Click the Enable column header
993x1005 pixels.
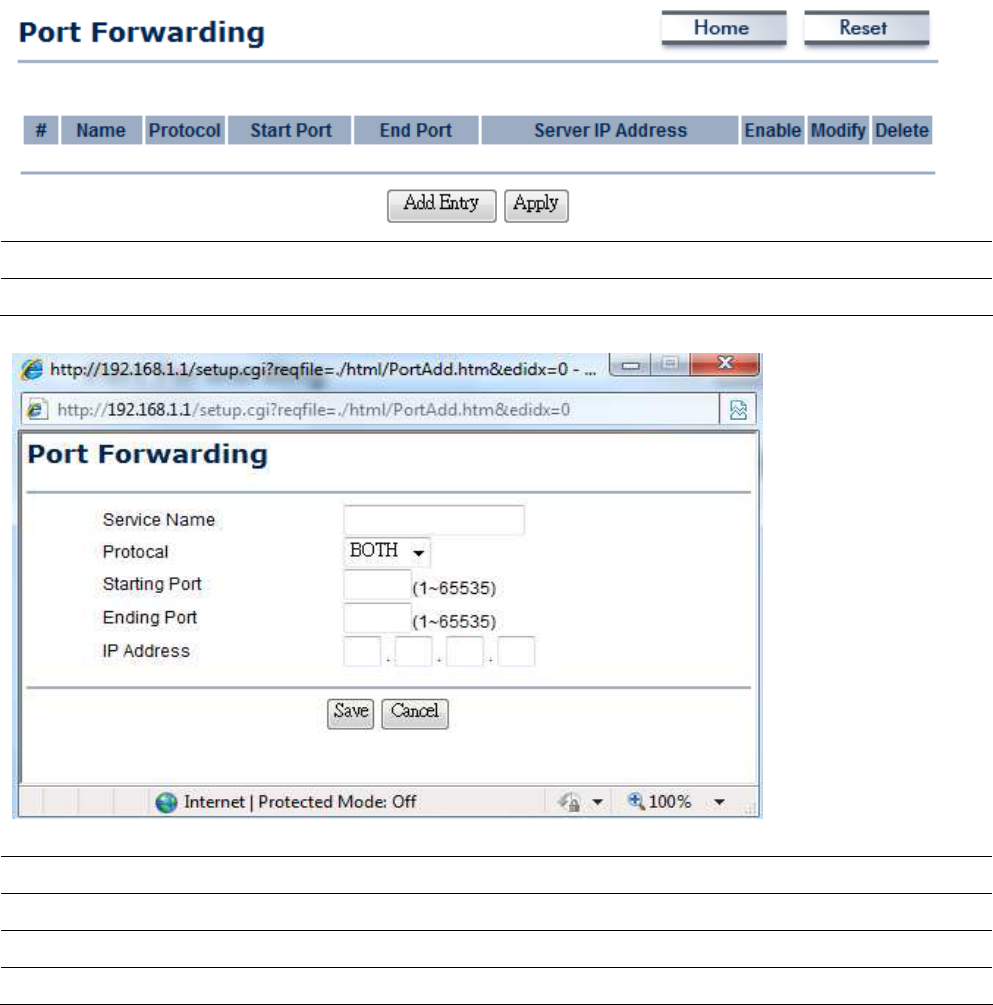(772, 130)
